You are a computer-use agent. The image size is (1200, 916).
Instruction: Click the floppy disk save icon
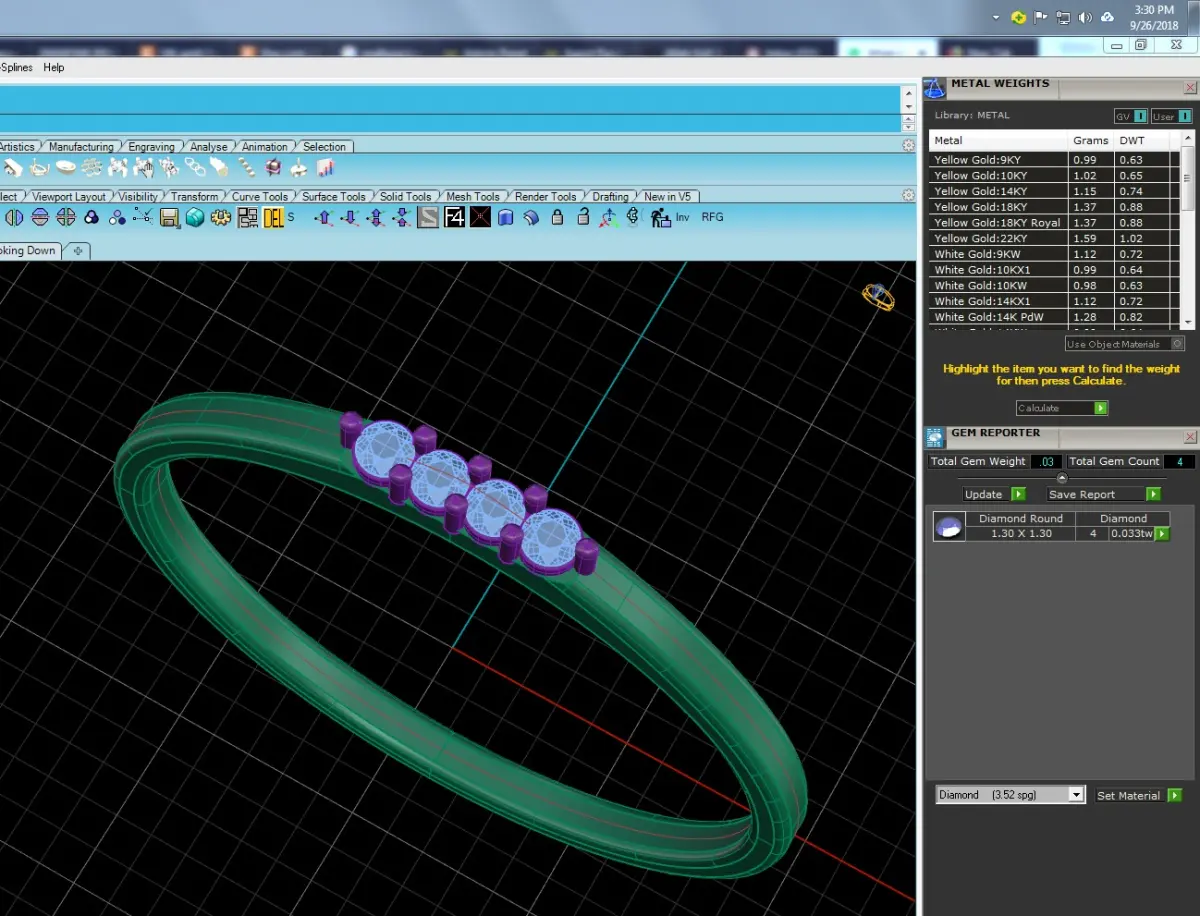169,217
